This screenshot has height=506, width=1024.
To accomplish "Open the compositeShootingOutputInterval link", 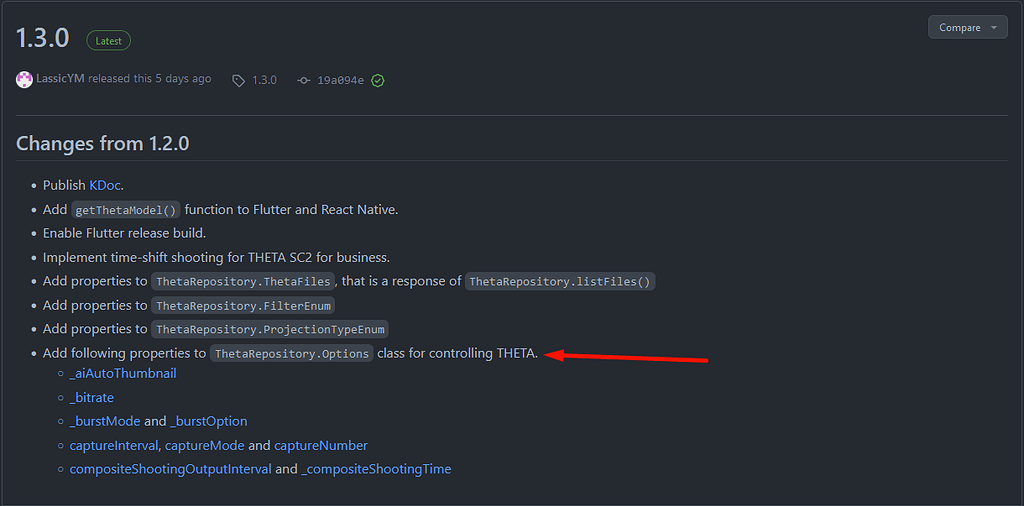I will pos(170,469).
